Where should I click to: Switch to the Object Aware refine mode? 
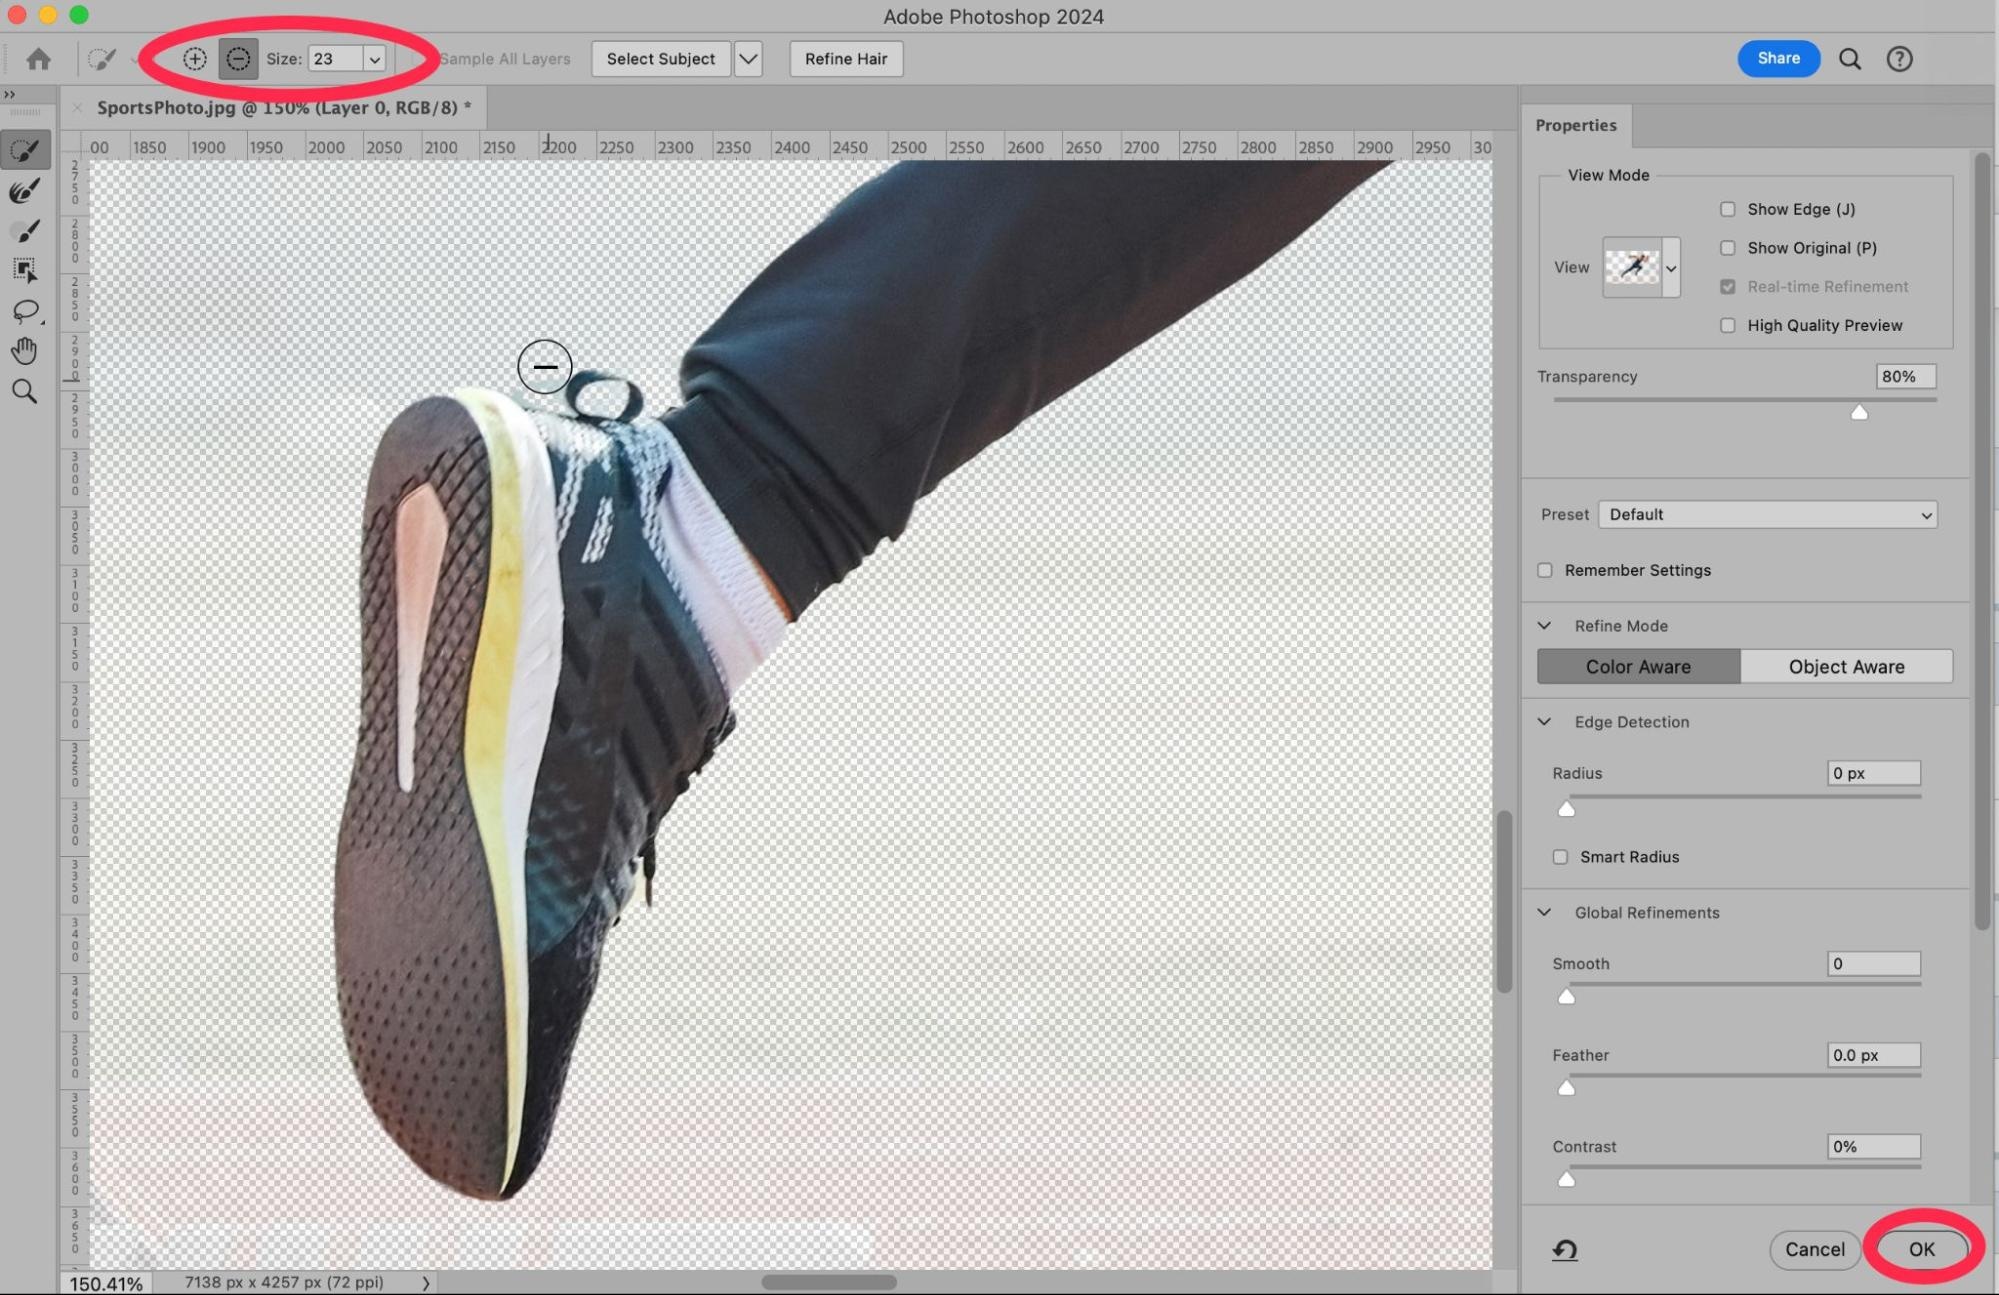[x=1846, y=667]
